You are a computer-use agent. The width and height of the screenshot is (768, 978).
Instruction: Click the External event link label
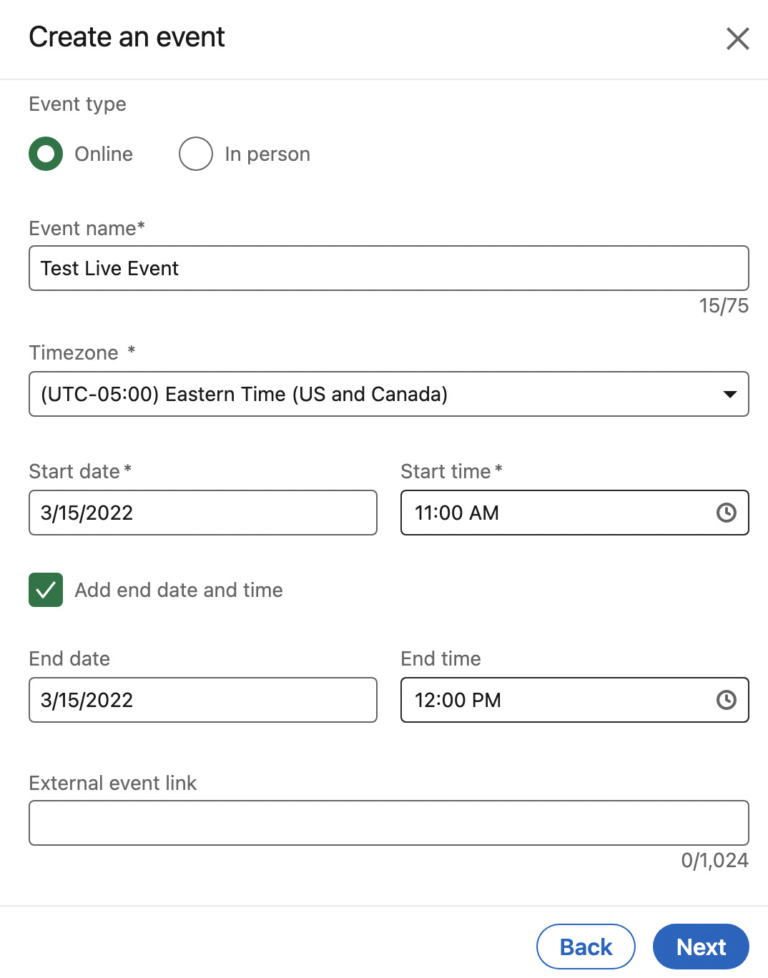[113, 783]
